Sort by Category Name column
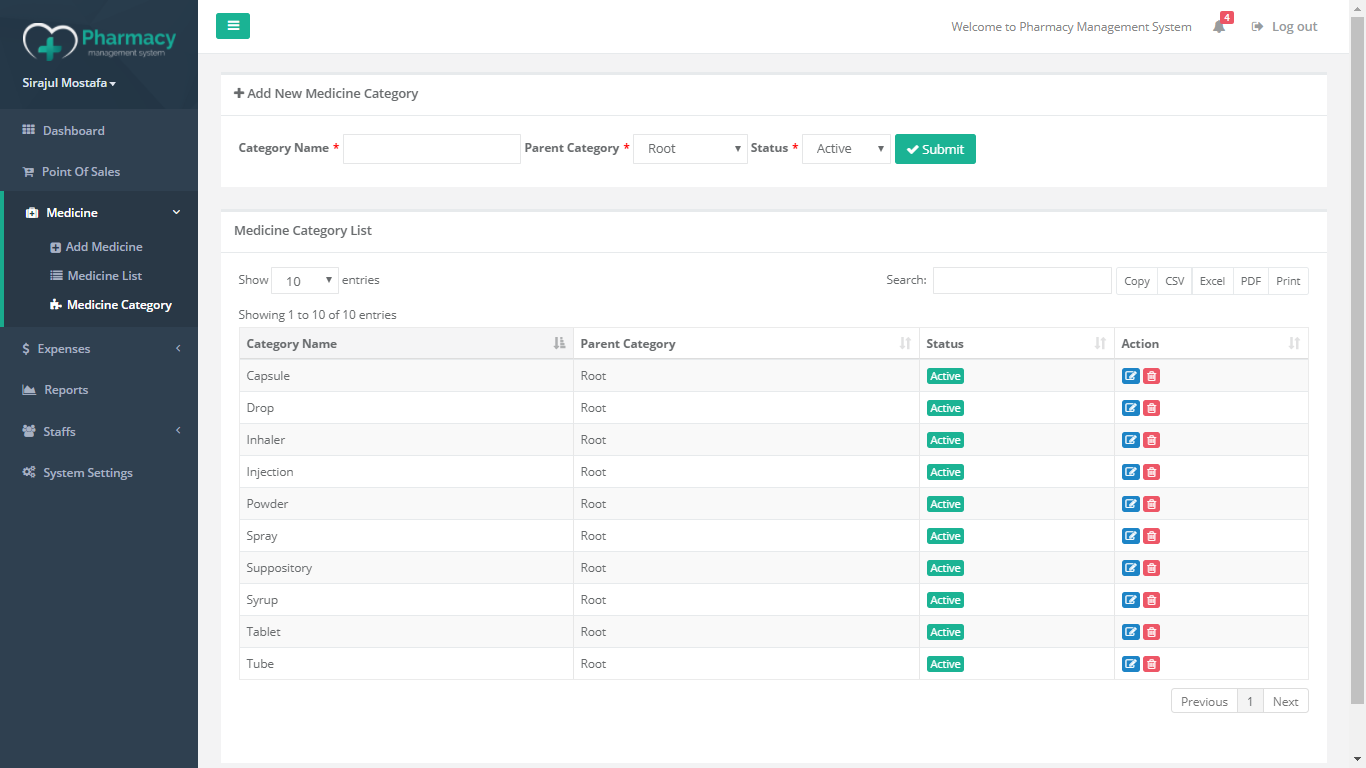This screenshot has height=768, width=1366. tap(406, 344)
